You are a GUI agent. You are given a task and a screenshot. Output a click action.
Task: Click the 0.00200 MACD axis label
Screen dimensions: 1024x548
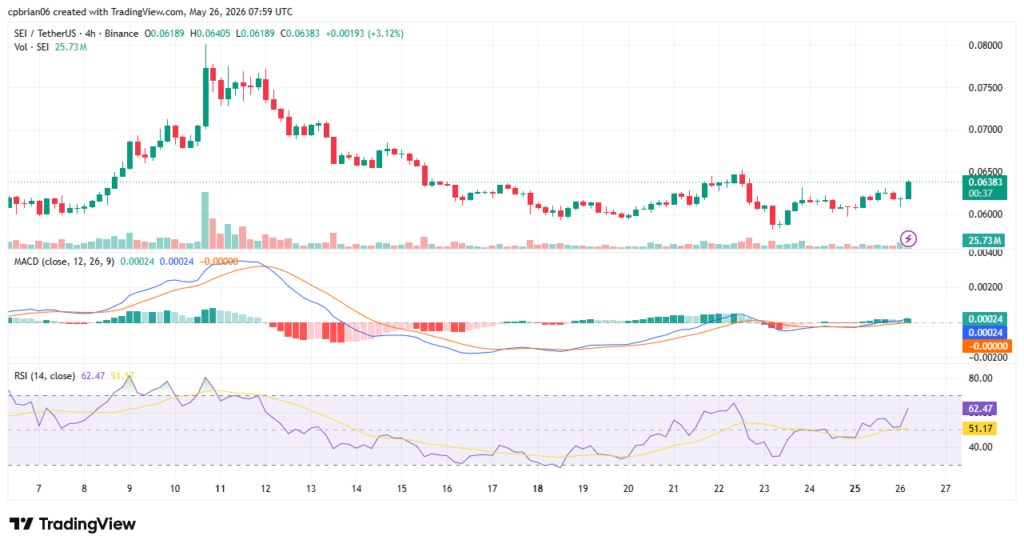coord(985,287)
